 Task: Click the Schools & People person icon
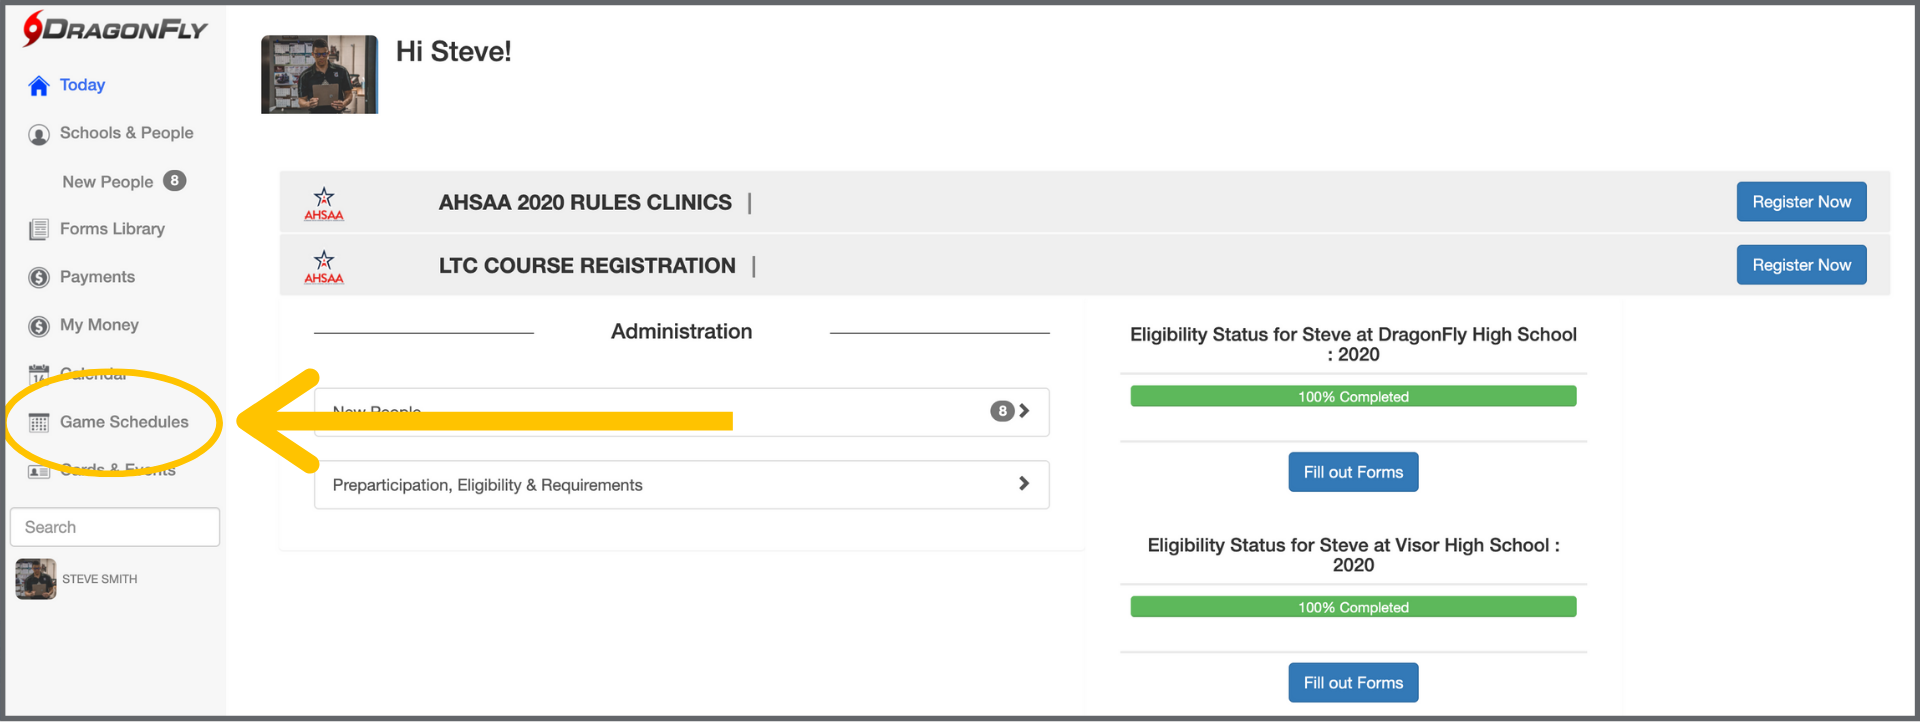click(39, 134)
